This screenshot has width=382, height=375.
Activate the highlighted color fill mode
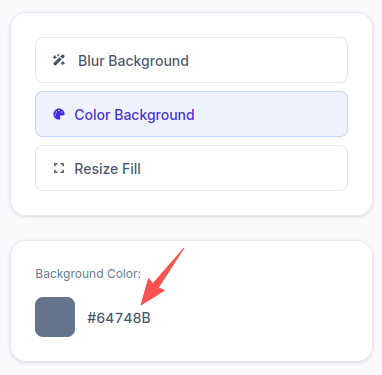click(x=191, y=114)
